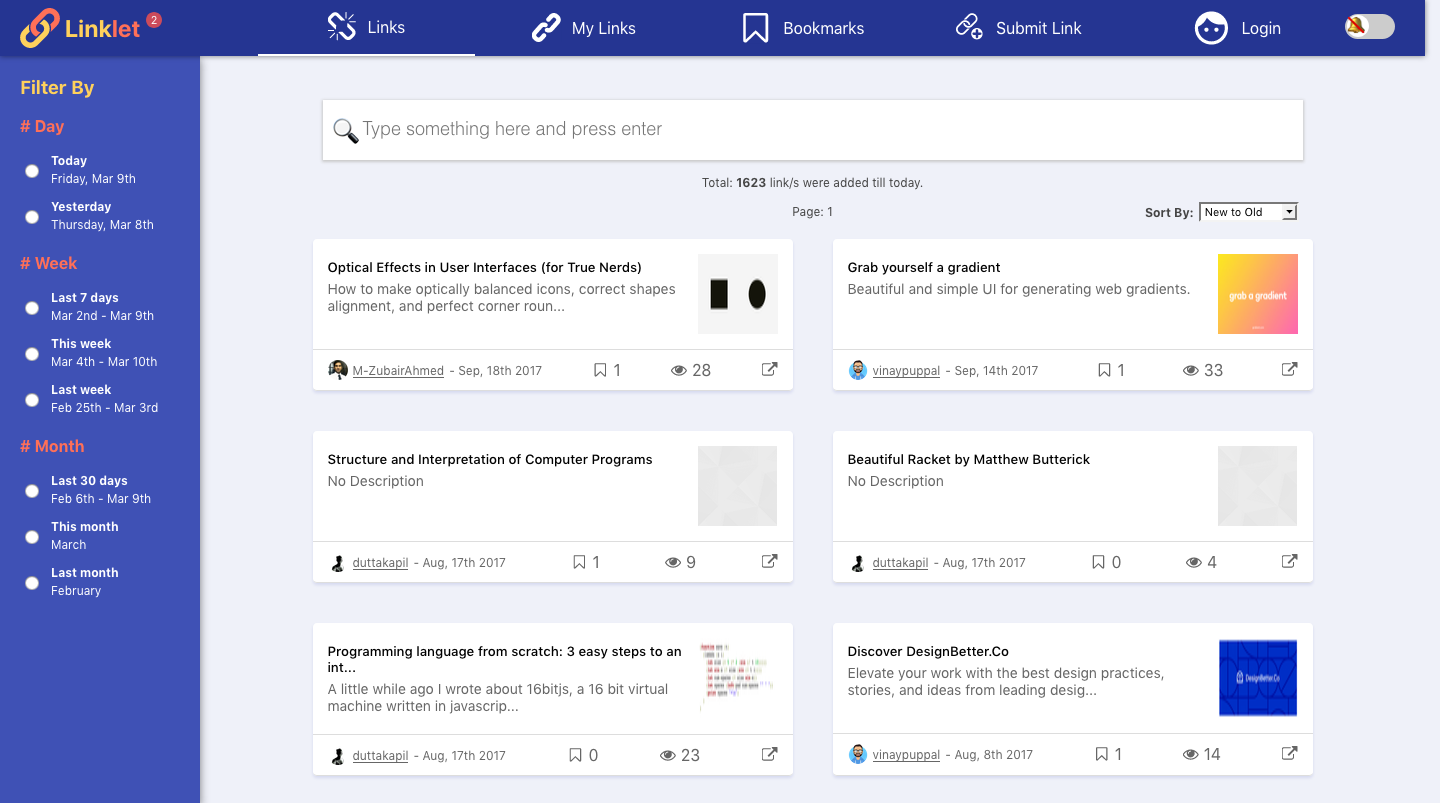Click the magnifying glass search icon
1440x803 pixels.
point(345,131)
